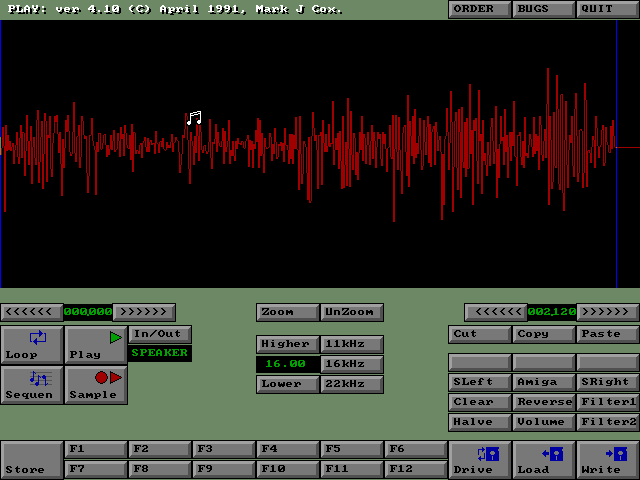Click the 16.00 frequency value field
The image size is (640, 480).
click(287, 364)
